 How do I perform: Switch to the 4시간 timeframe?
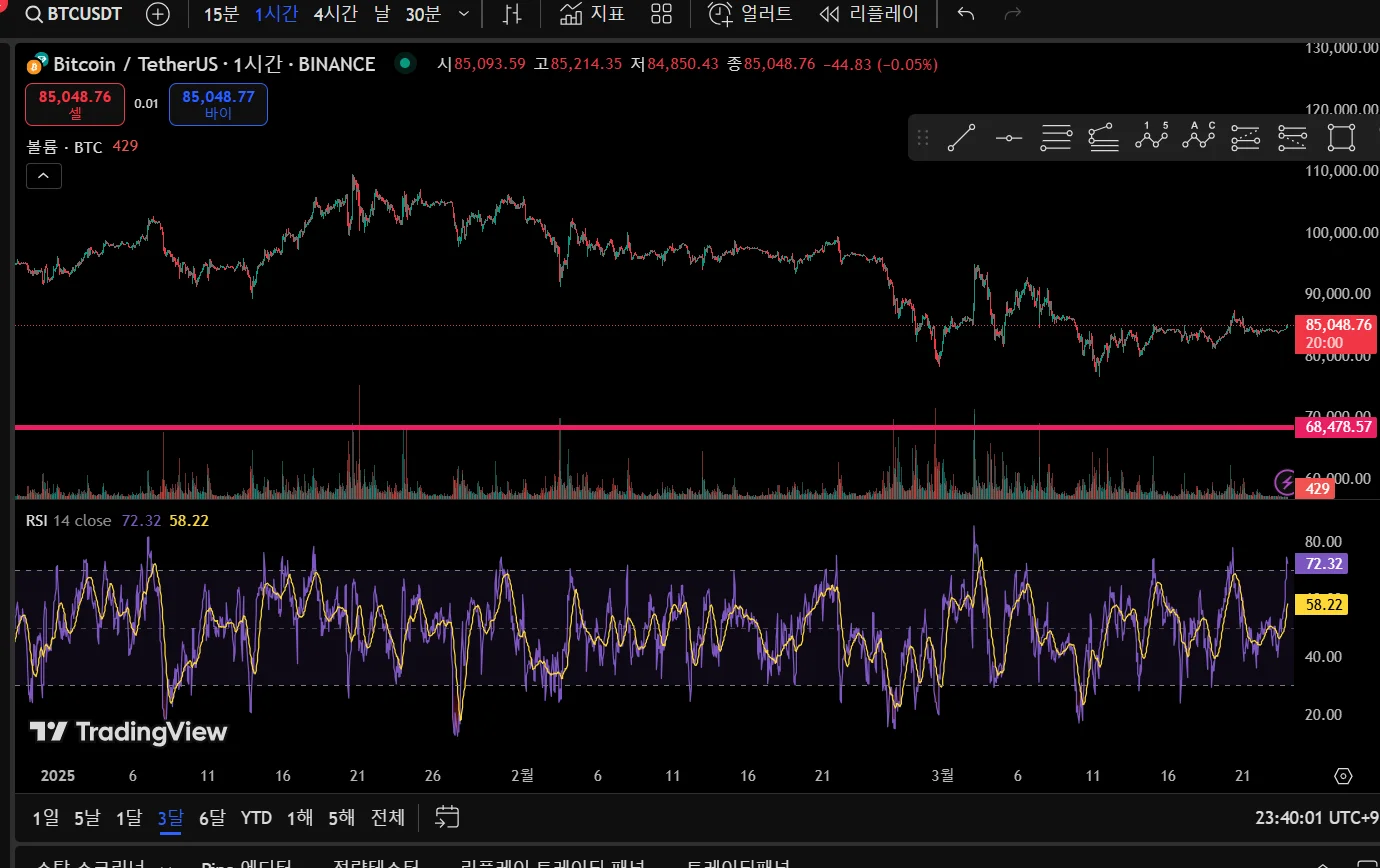pyautogui.click(x=333, y=14)
